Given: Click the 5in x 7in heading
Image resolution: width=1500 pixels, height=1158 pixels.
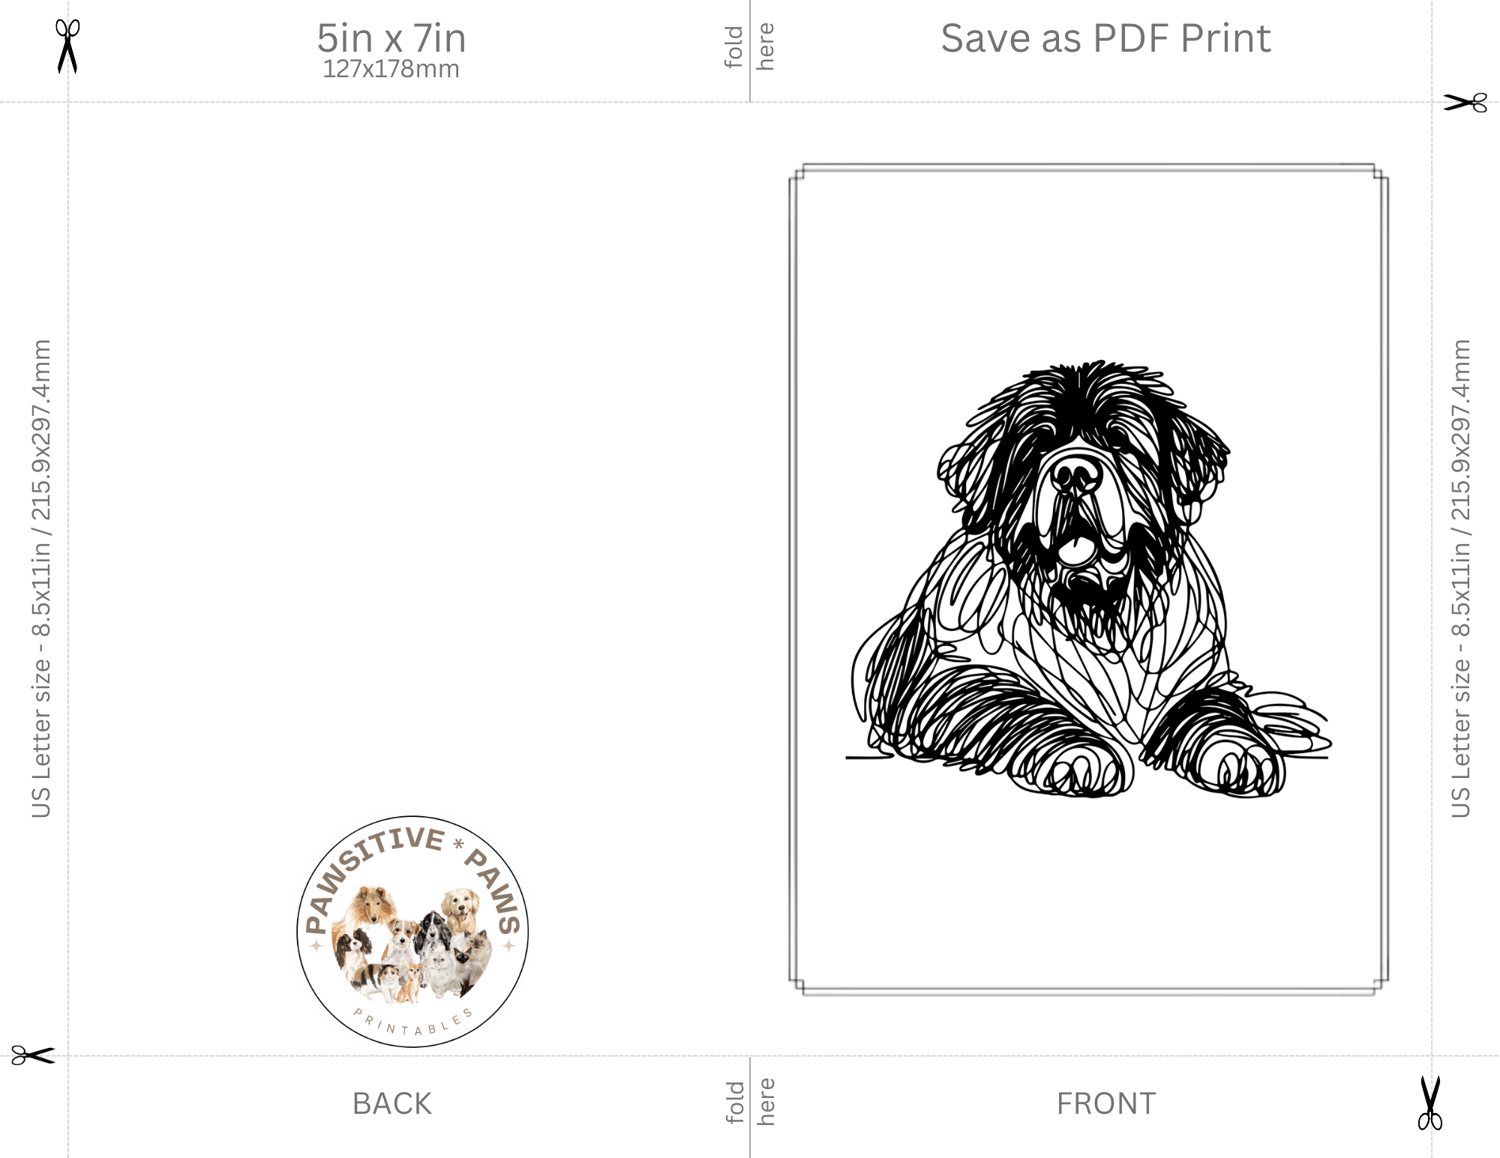Looking at the screenshot, I should (x=391, y=38).
